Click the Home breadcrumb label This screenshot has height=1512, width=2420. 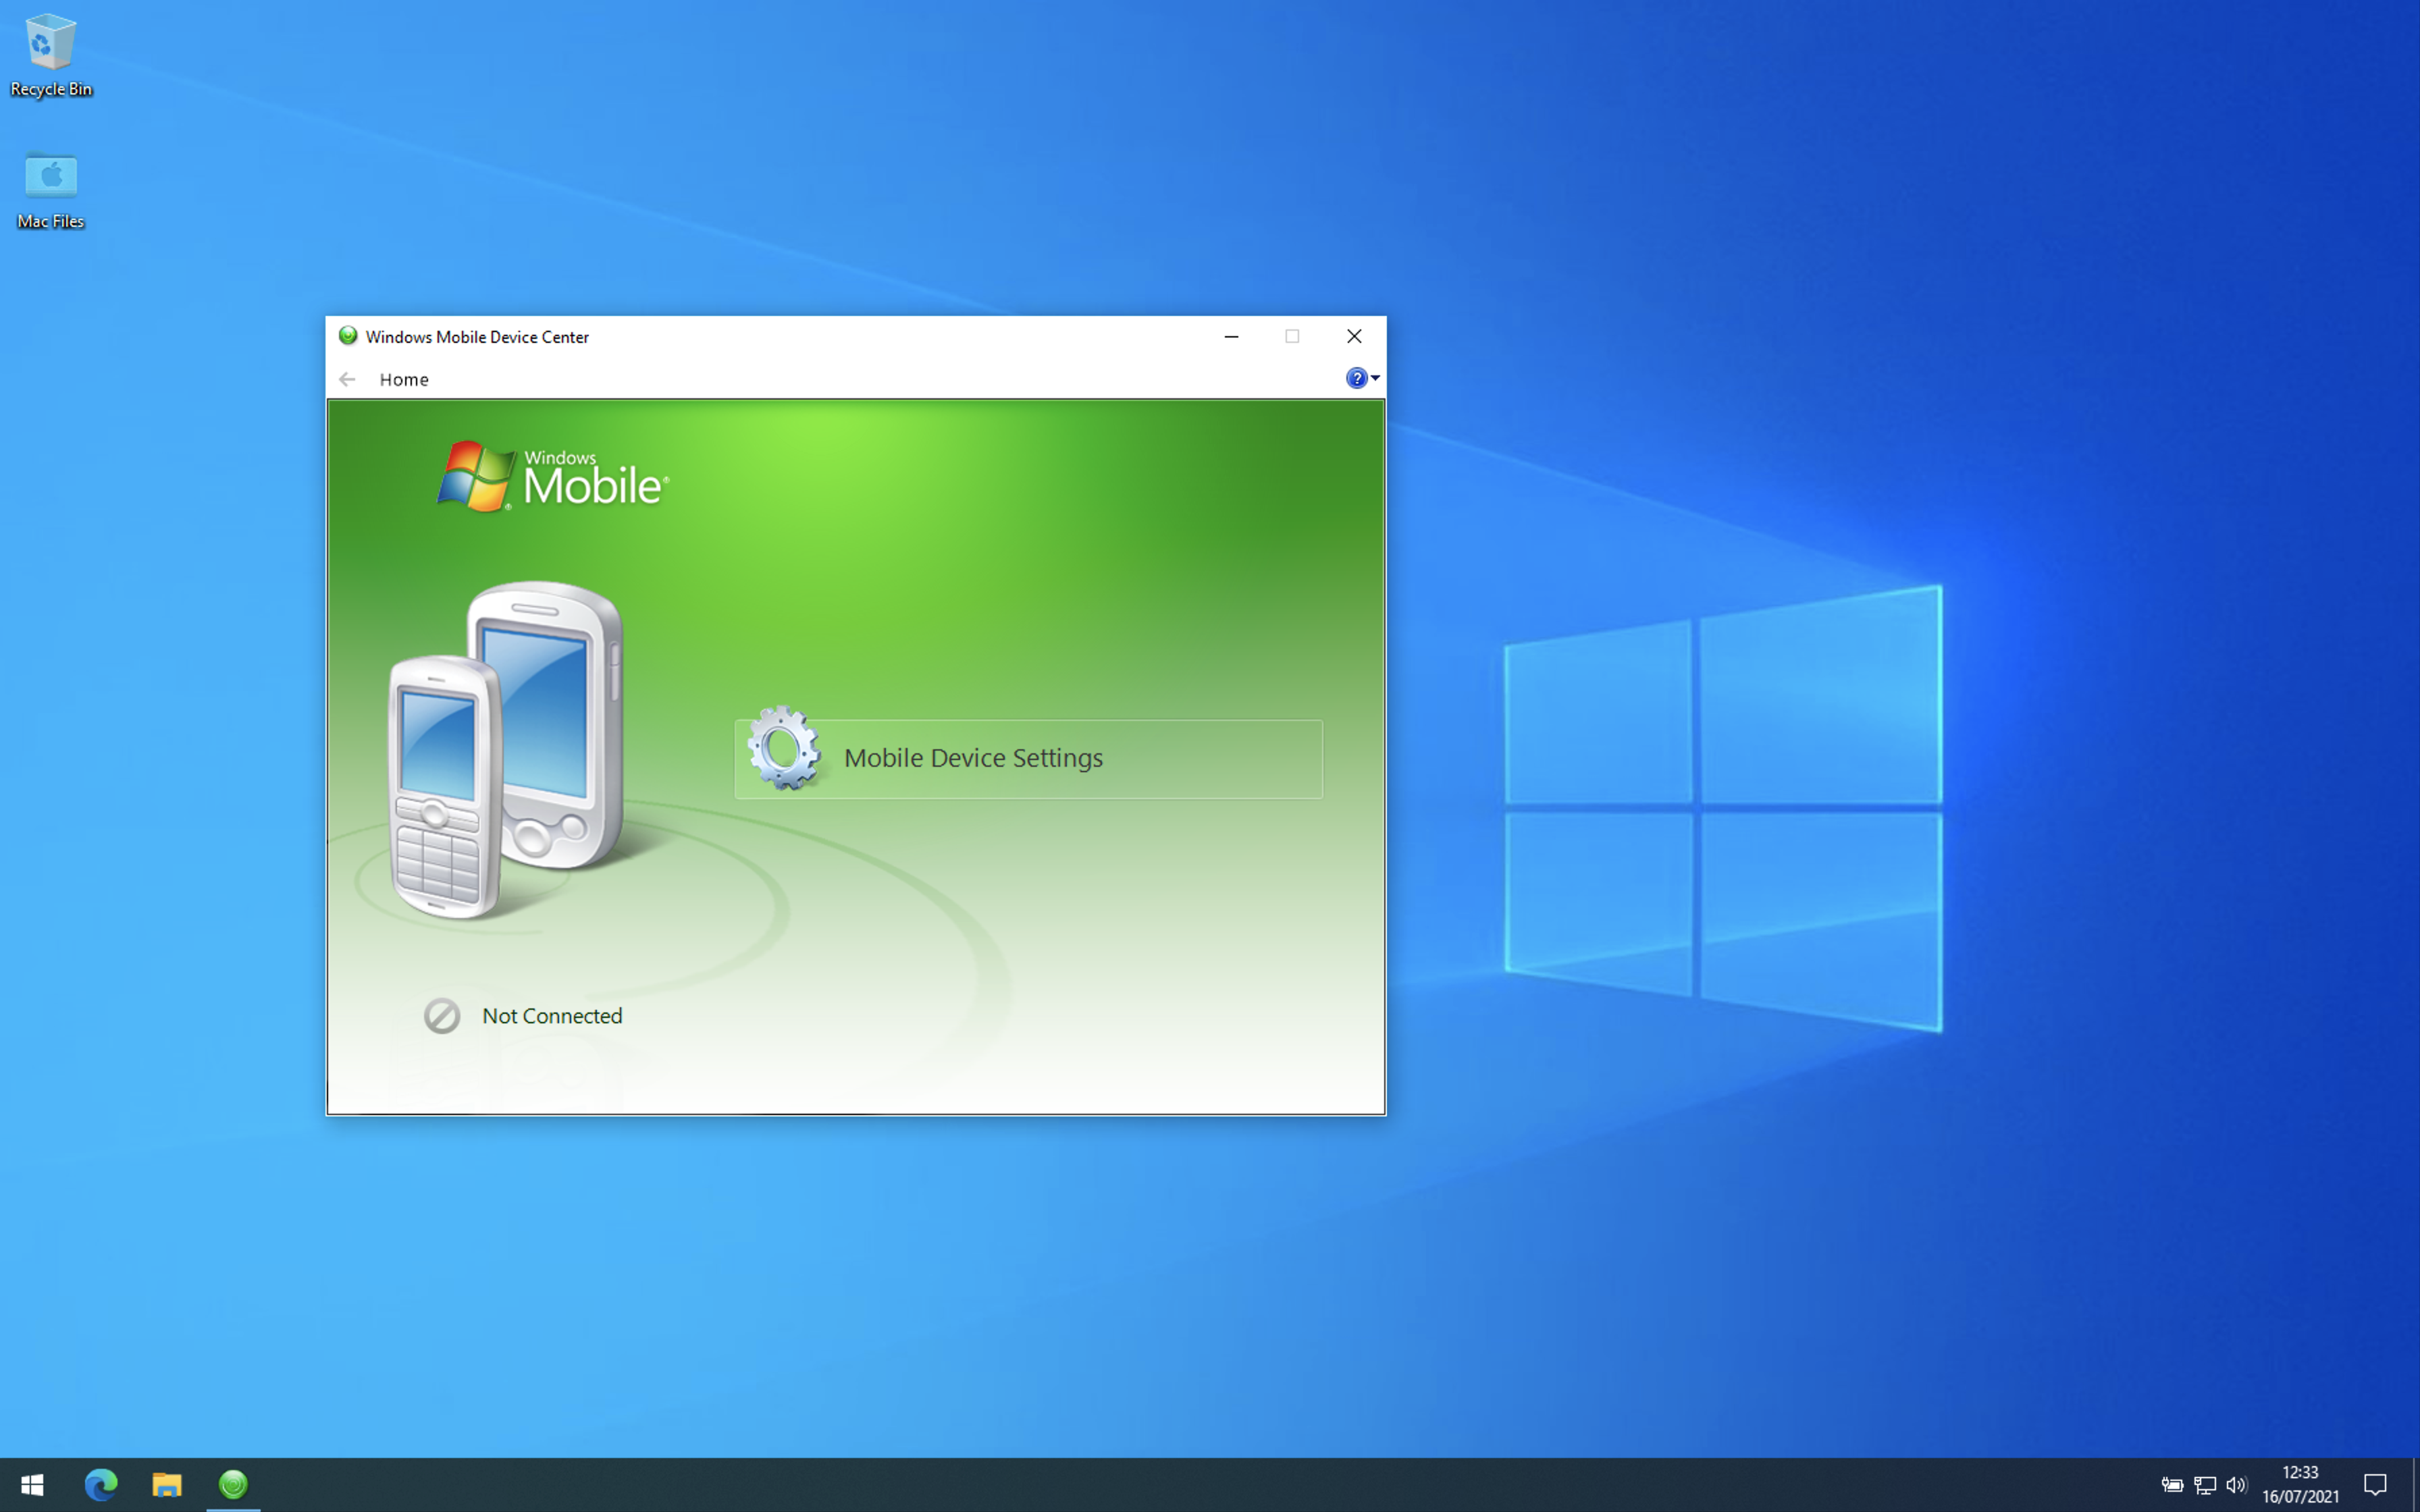click(x=404, y=379)
